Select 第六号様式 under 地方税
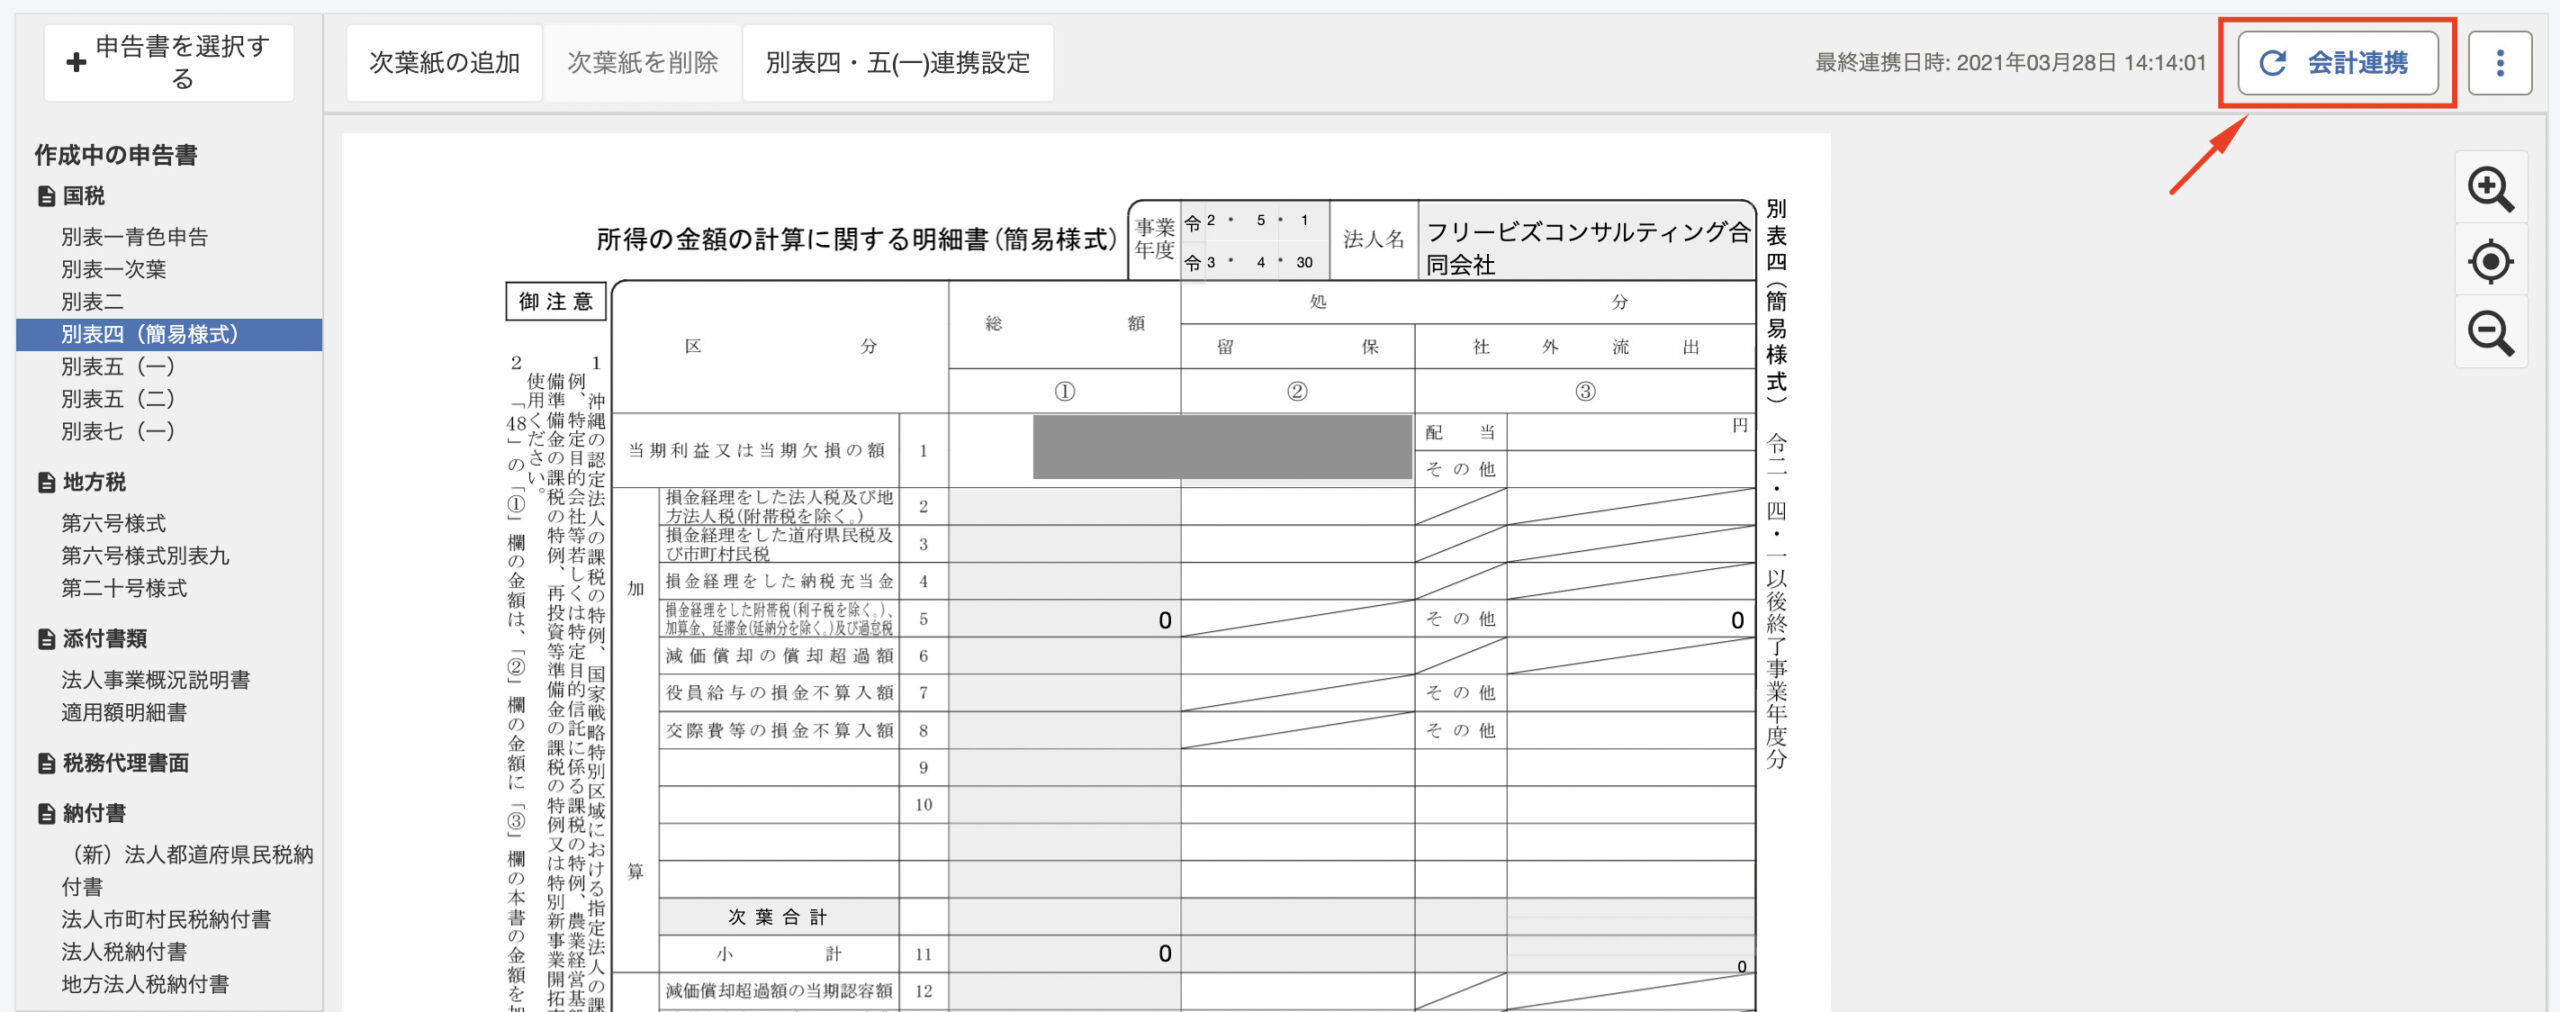Viewport: 2560px width, 1012px height. [113, 523]
